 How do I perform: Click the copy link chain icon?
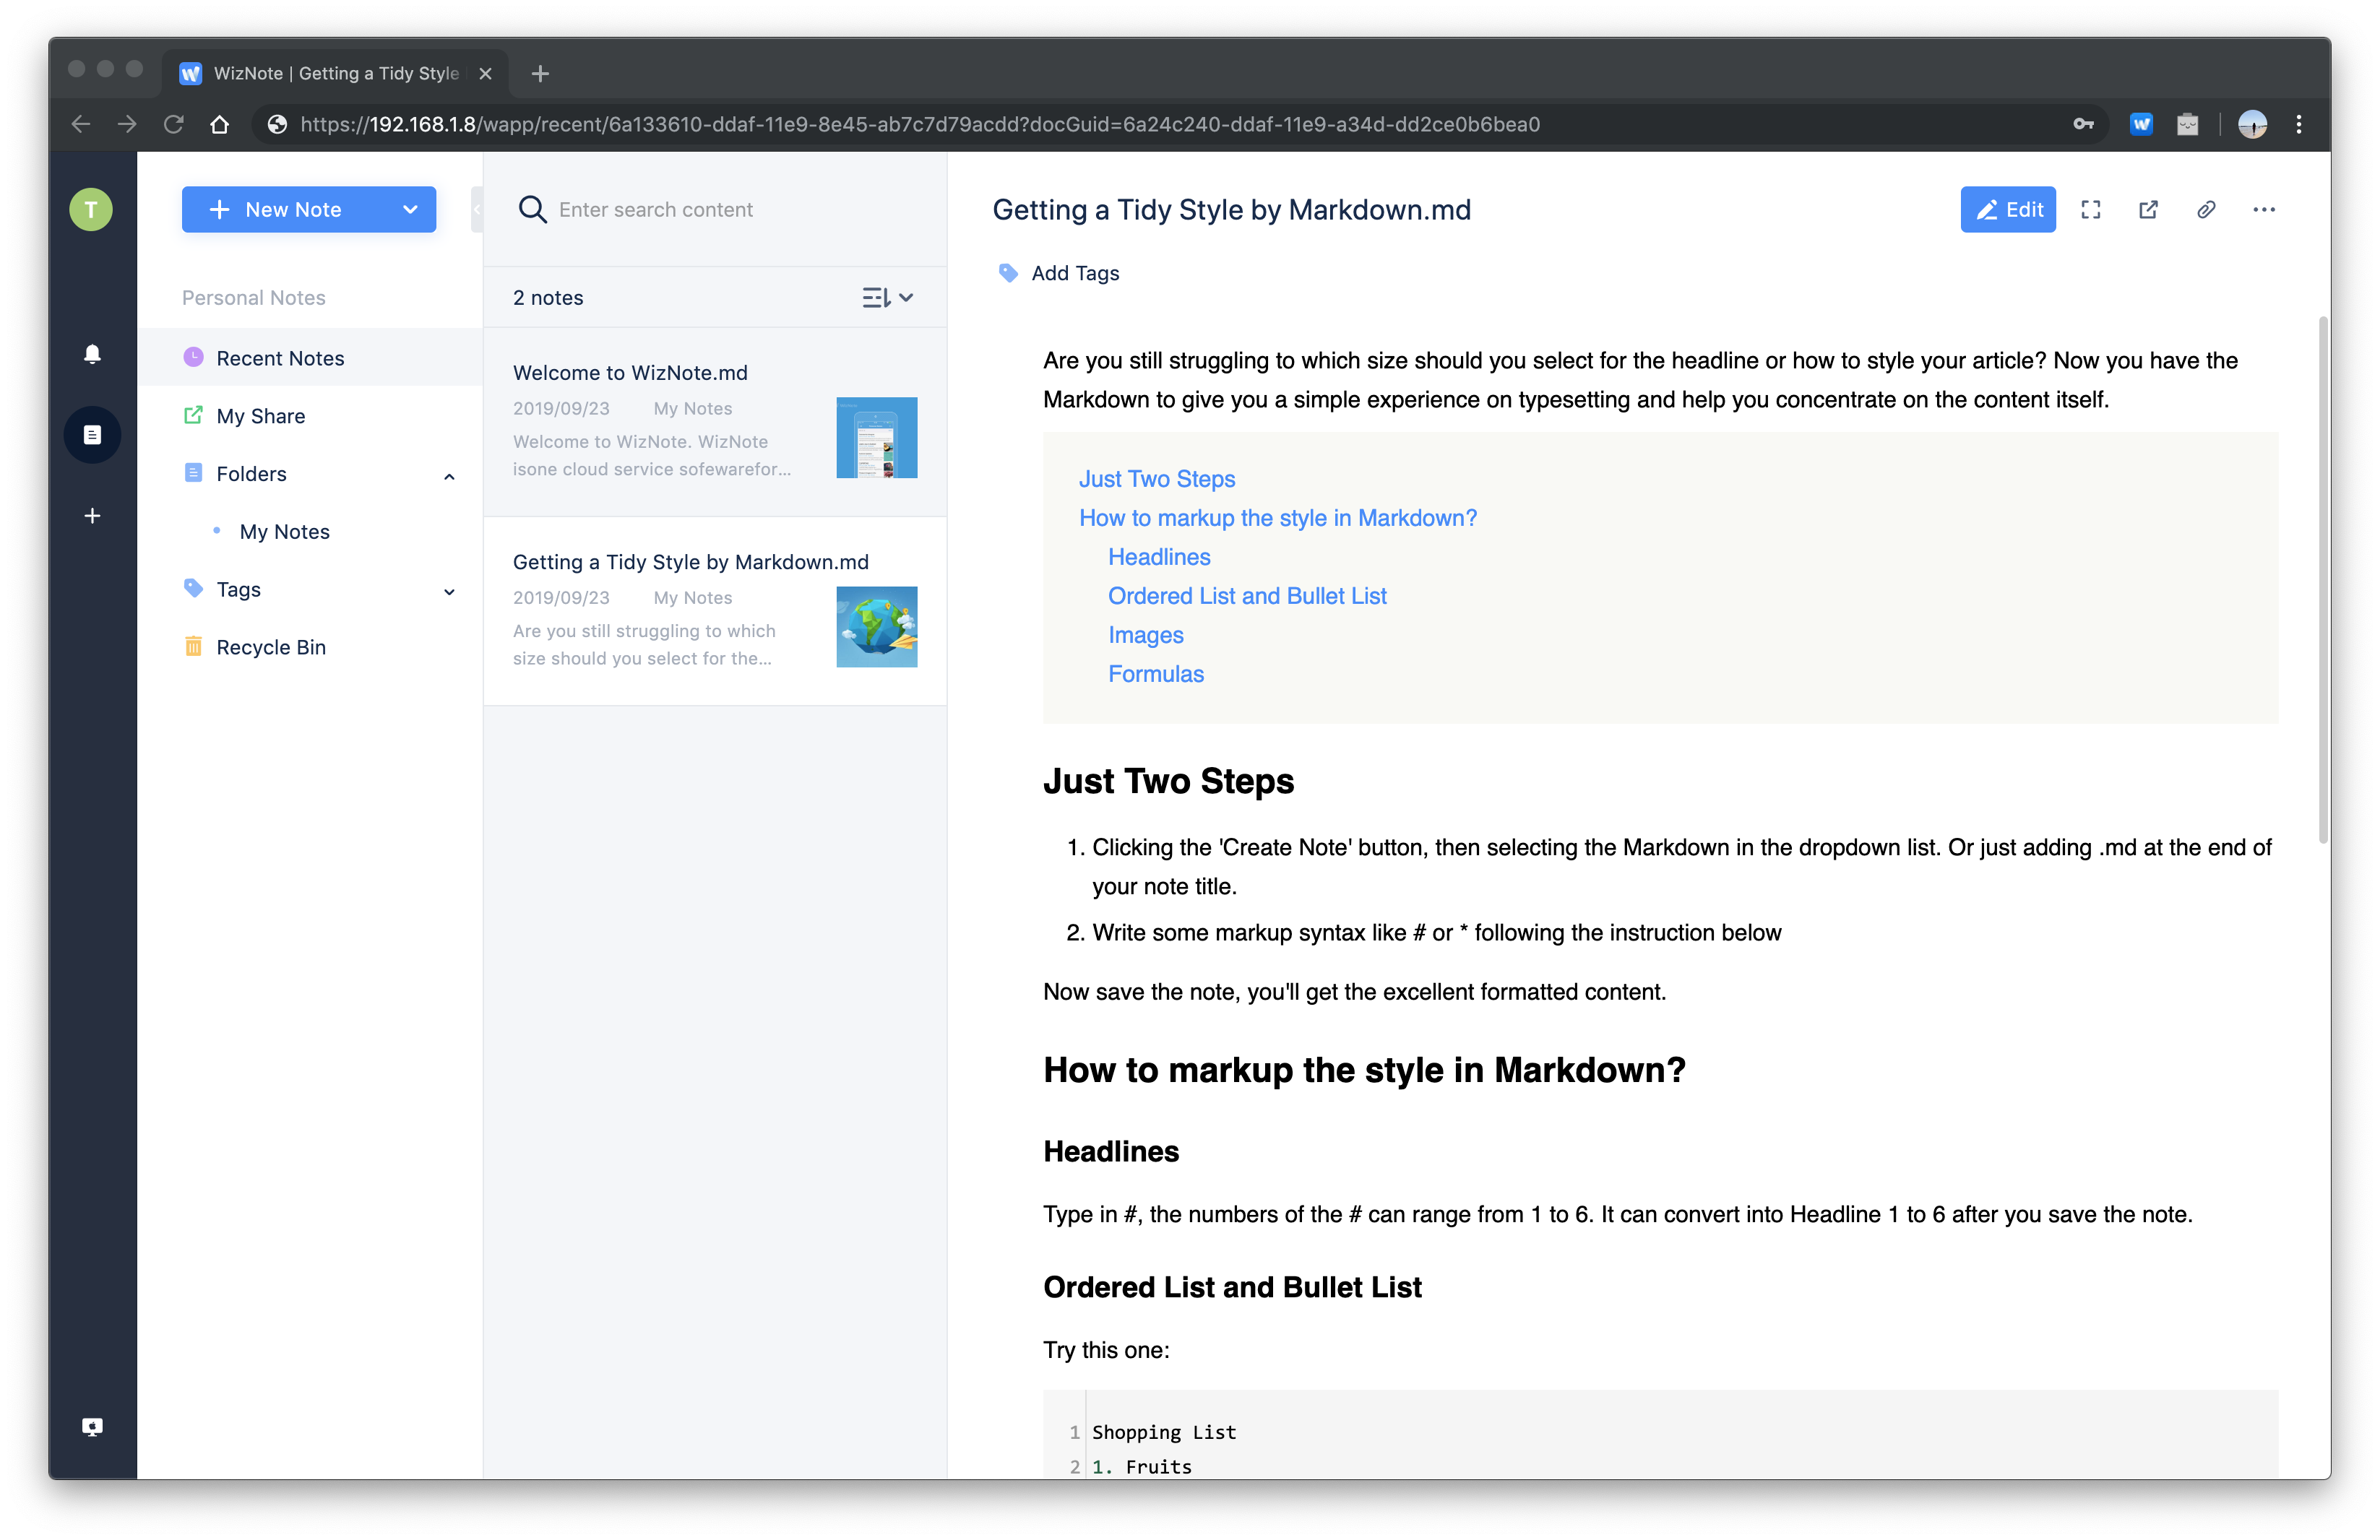click(2206, 210)
